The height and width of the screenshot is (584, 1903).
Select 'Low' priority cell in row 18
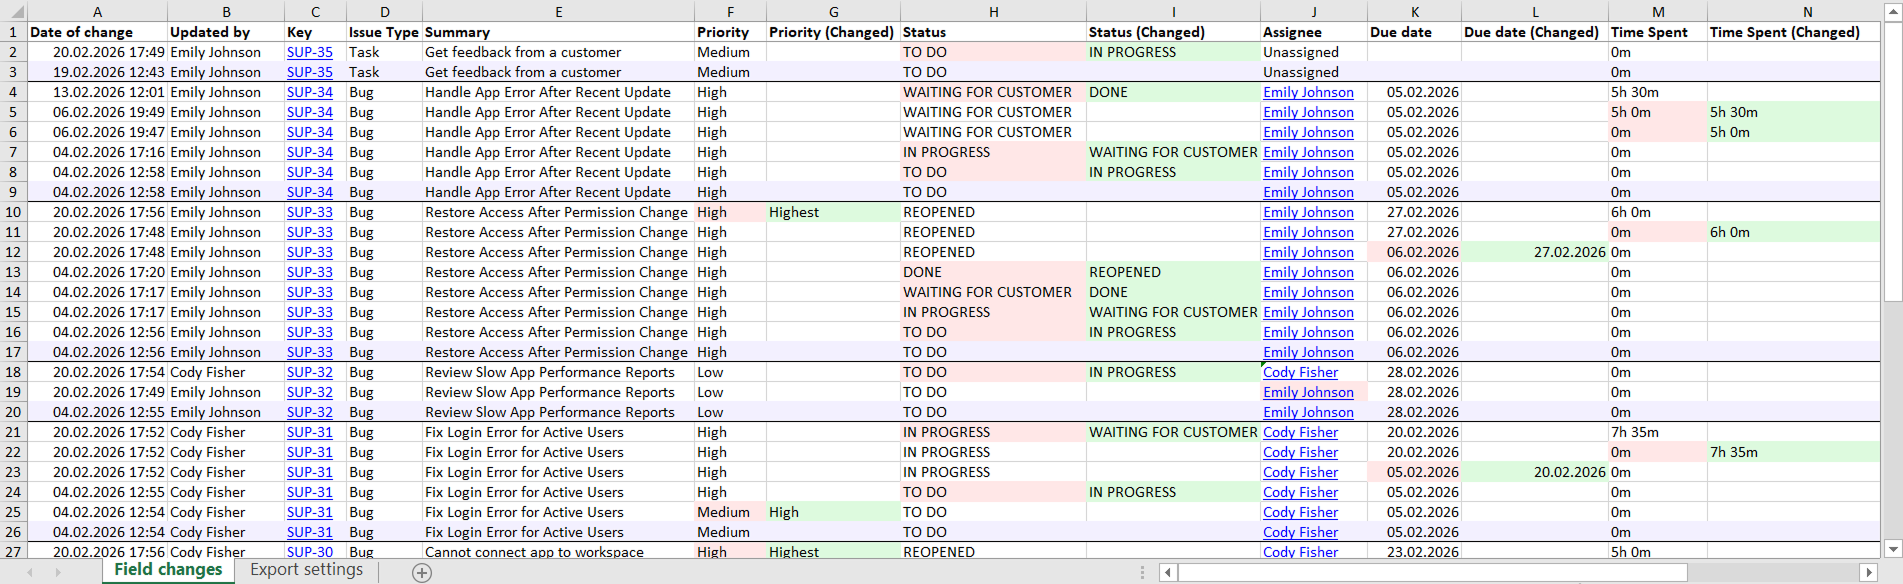pyautogui.click(x=730, y=372)
